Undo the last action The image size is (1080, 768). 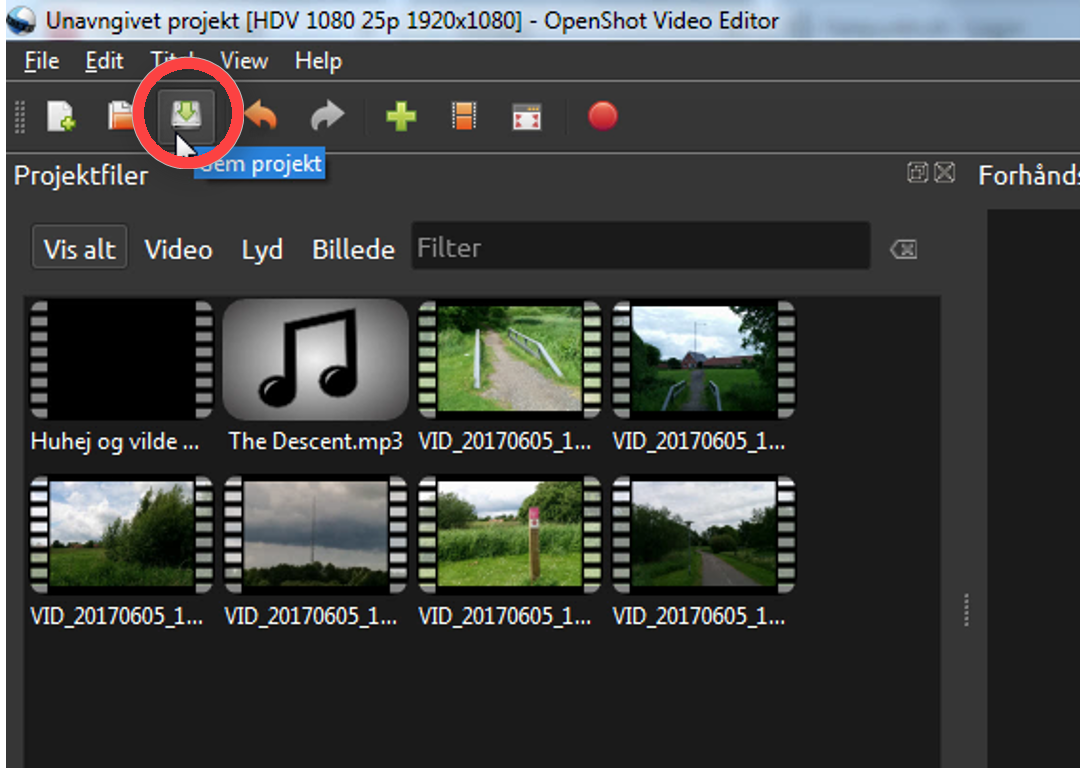coord(261,116)
